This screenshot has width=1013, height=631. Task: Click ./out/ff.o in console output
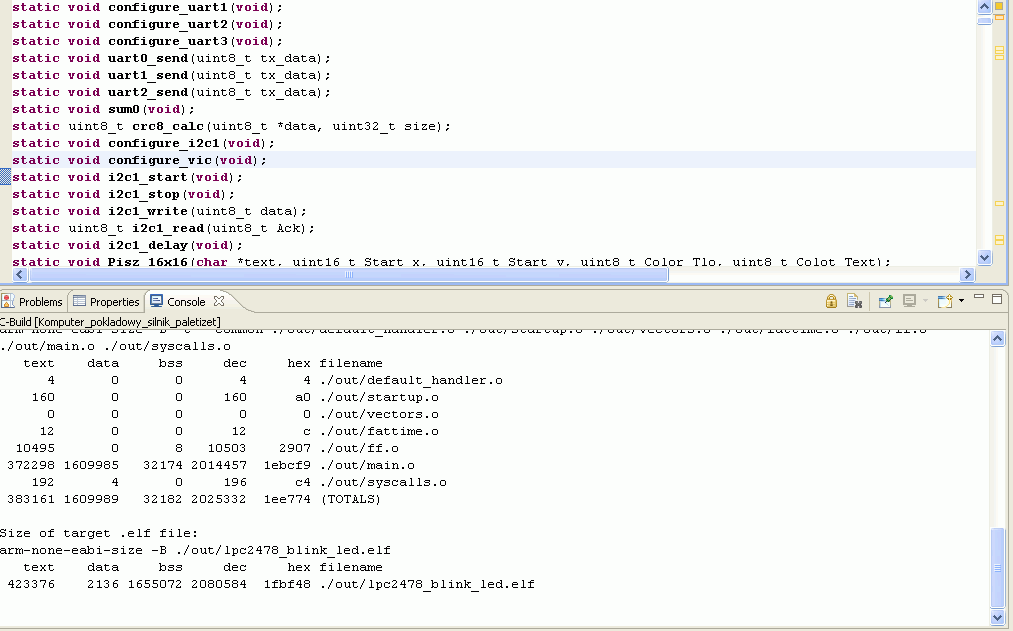point(359,448)
